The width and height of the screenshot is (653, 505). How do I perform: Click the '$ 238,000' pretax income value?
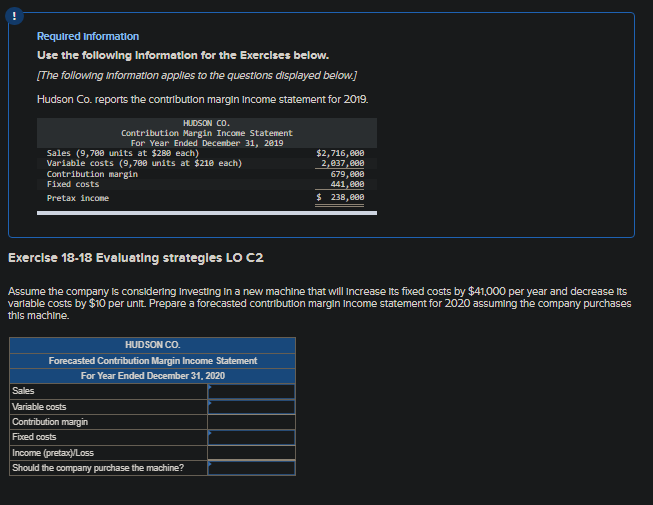point(340,197)
